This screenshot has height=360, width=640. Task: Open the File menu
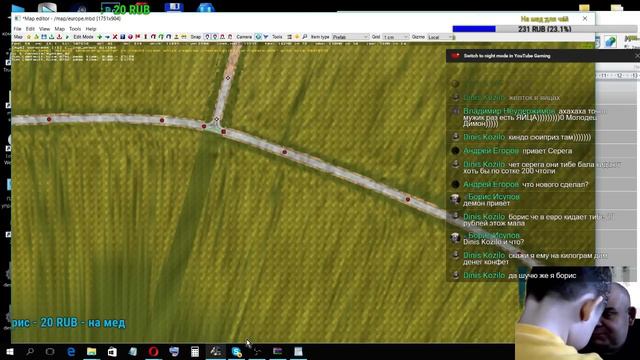18,29
